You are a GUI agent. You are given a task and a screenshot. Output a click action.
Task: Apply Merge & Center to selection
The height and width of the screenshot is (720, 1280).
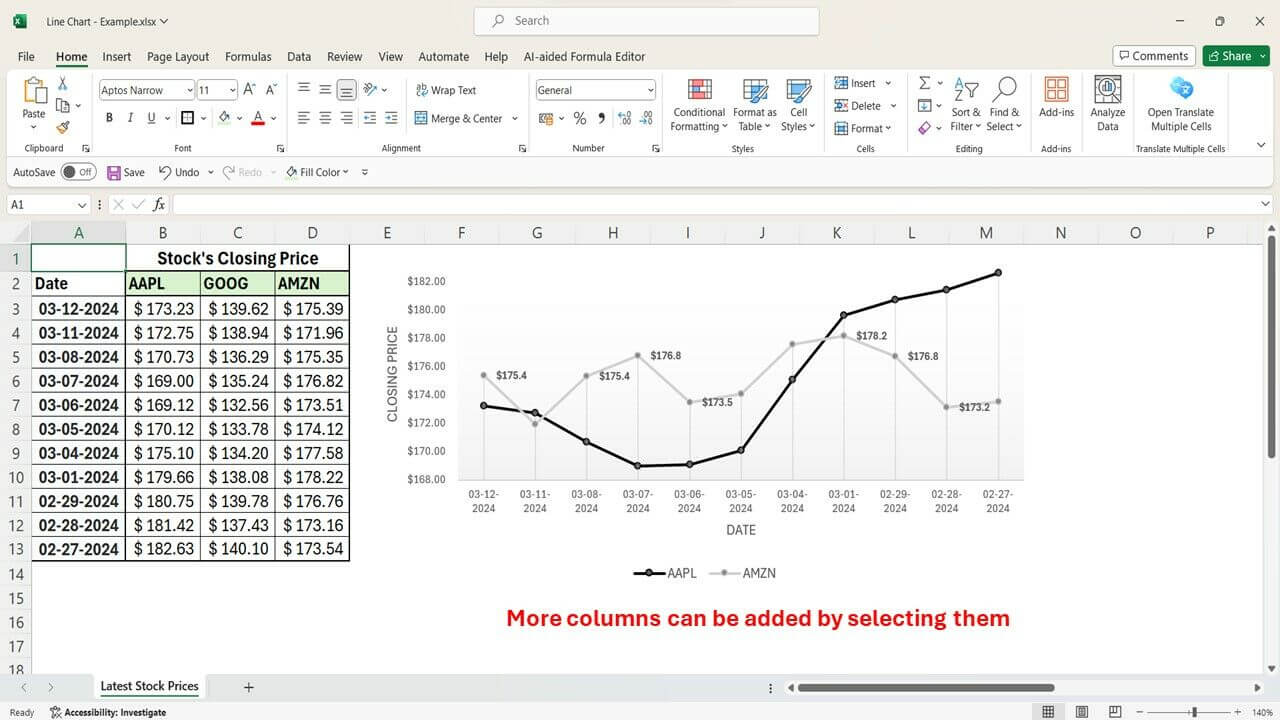(x=460, y=118)
